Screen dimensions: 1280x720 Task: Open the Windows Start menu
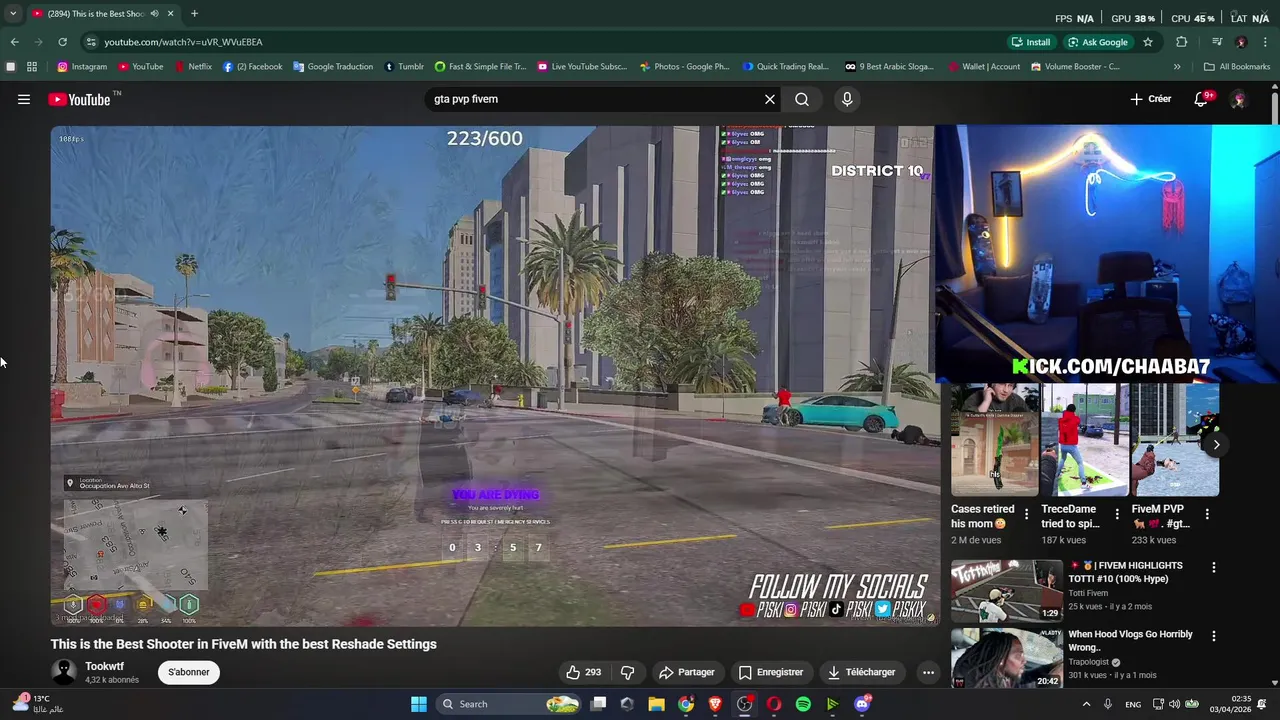pos(419,704)
